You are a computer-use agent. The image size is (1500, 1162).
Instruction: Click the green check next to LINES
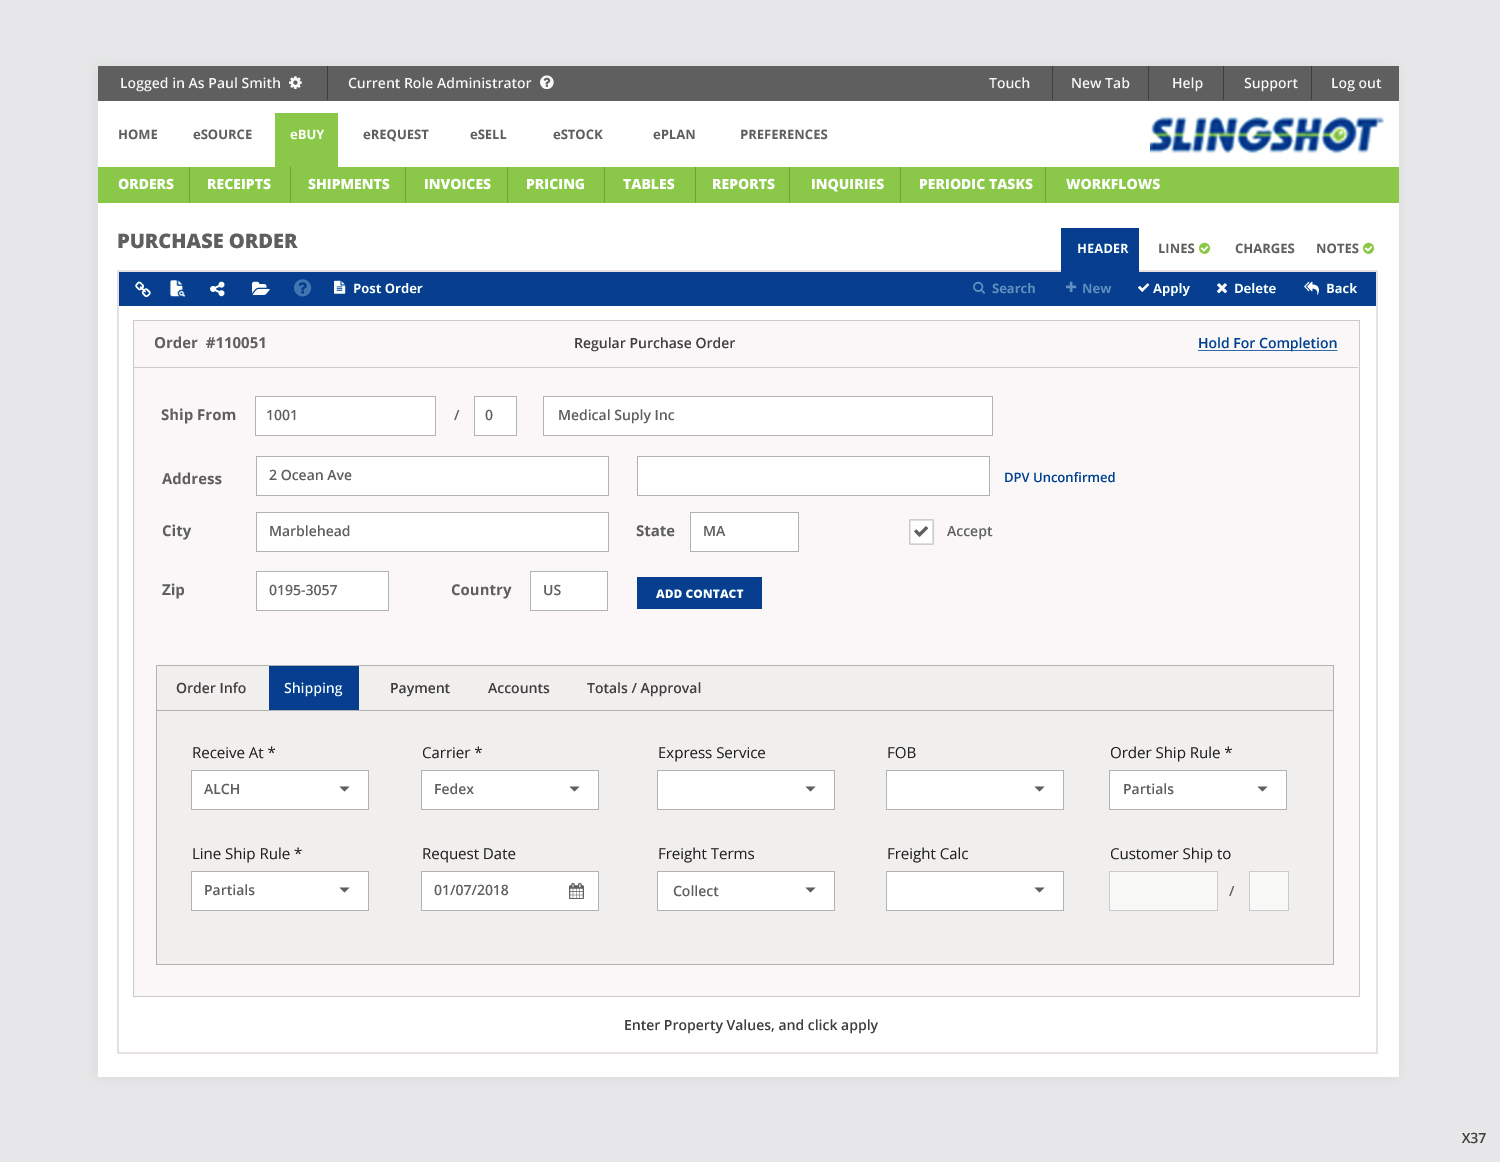tap(1205, 247)
